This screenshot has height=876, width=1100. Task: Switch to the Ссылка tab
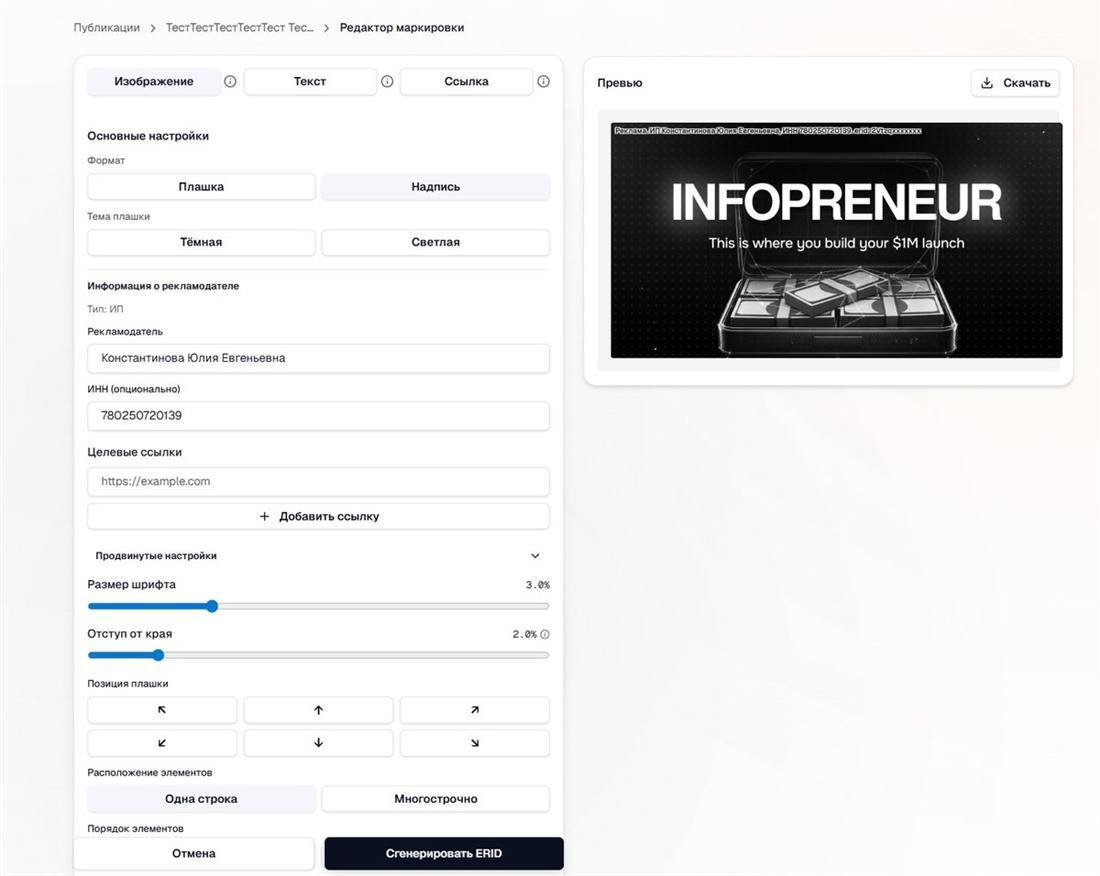[x=467, y=81]
